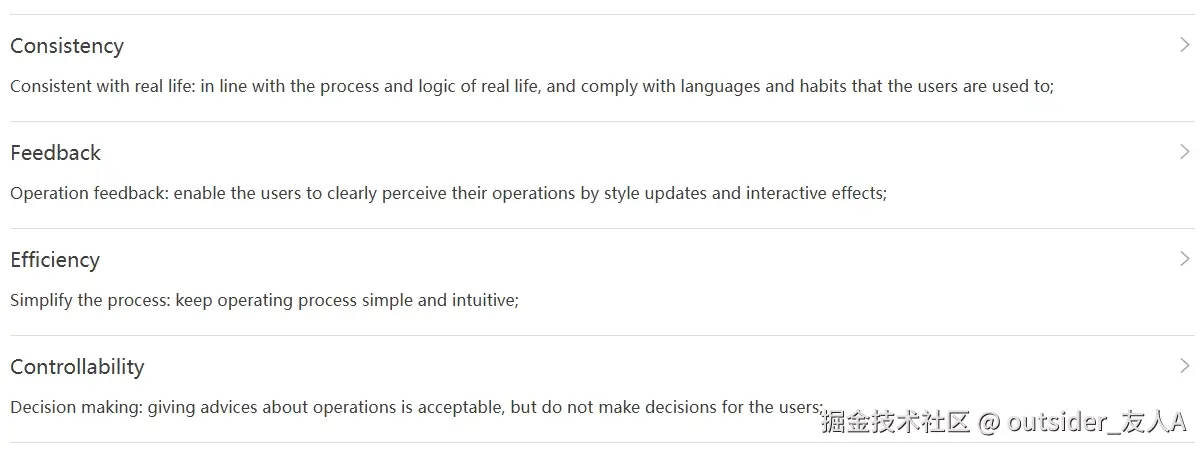The width and height of the screenshot is (1202, 451).
Task: Expand the Consistency row chevron arrow
Action: point(1185,45)
